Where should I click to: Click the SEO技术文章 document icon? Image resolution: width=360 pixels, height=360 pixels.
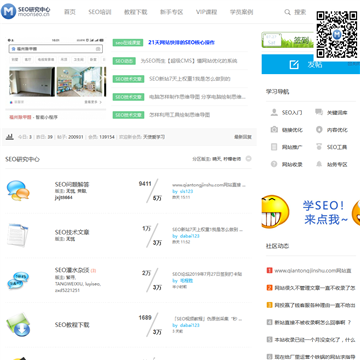17,235
